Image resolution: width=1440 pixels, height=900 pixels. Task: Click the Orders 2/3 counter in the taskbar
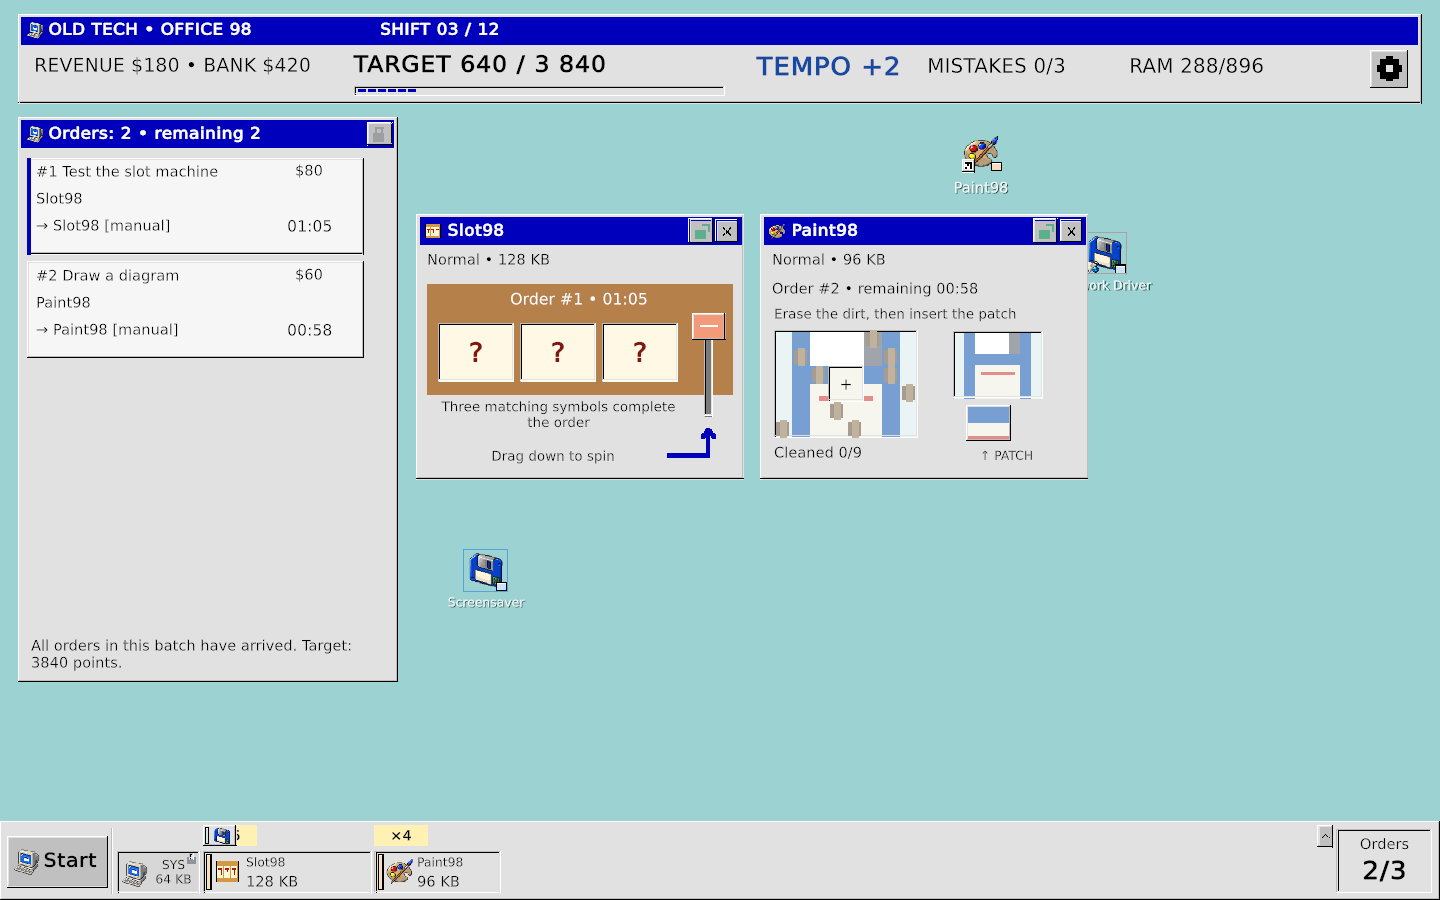point(1384,859)
